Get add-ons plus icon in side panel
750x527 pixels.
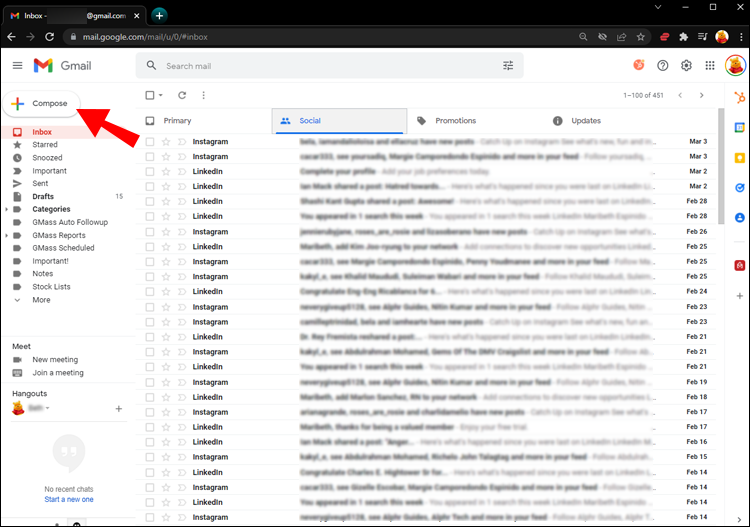739,296
